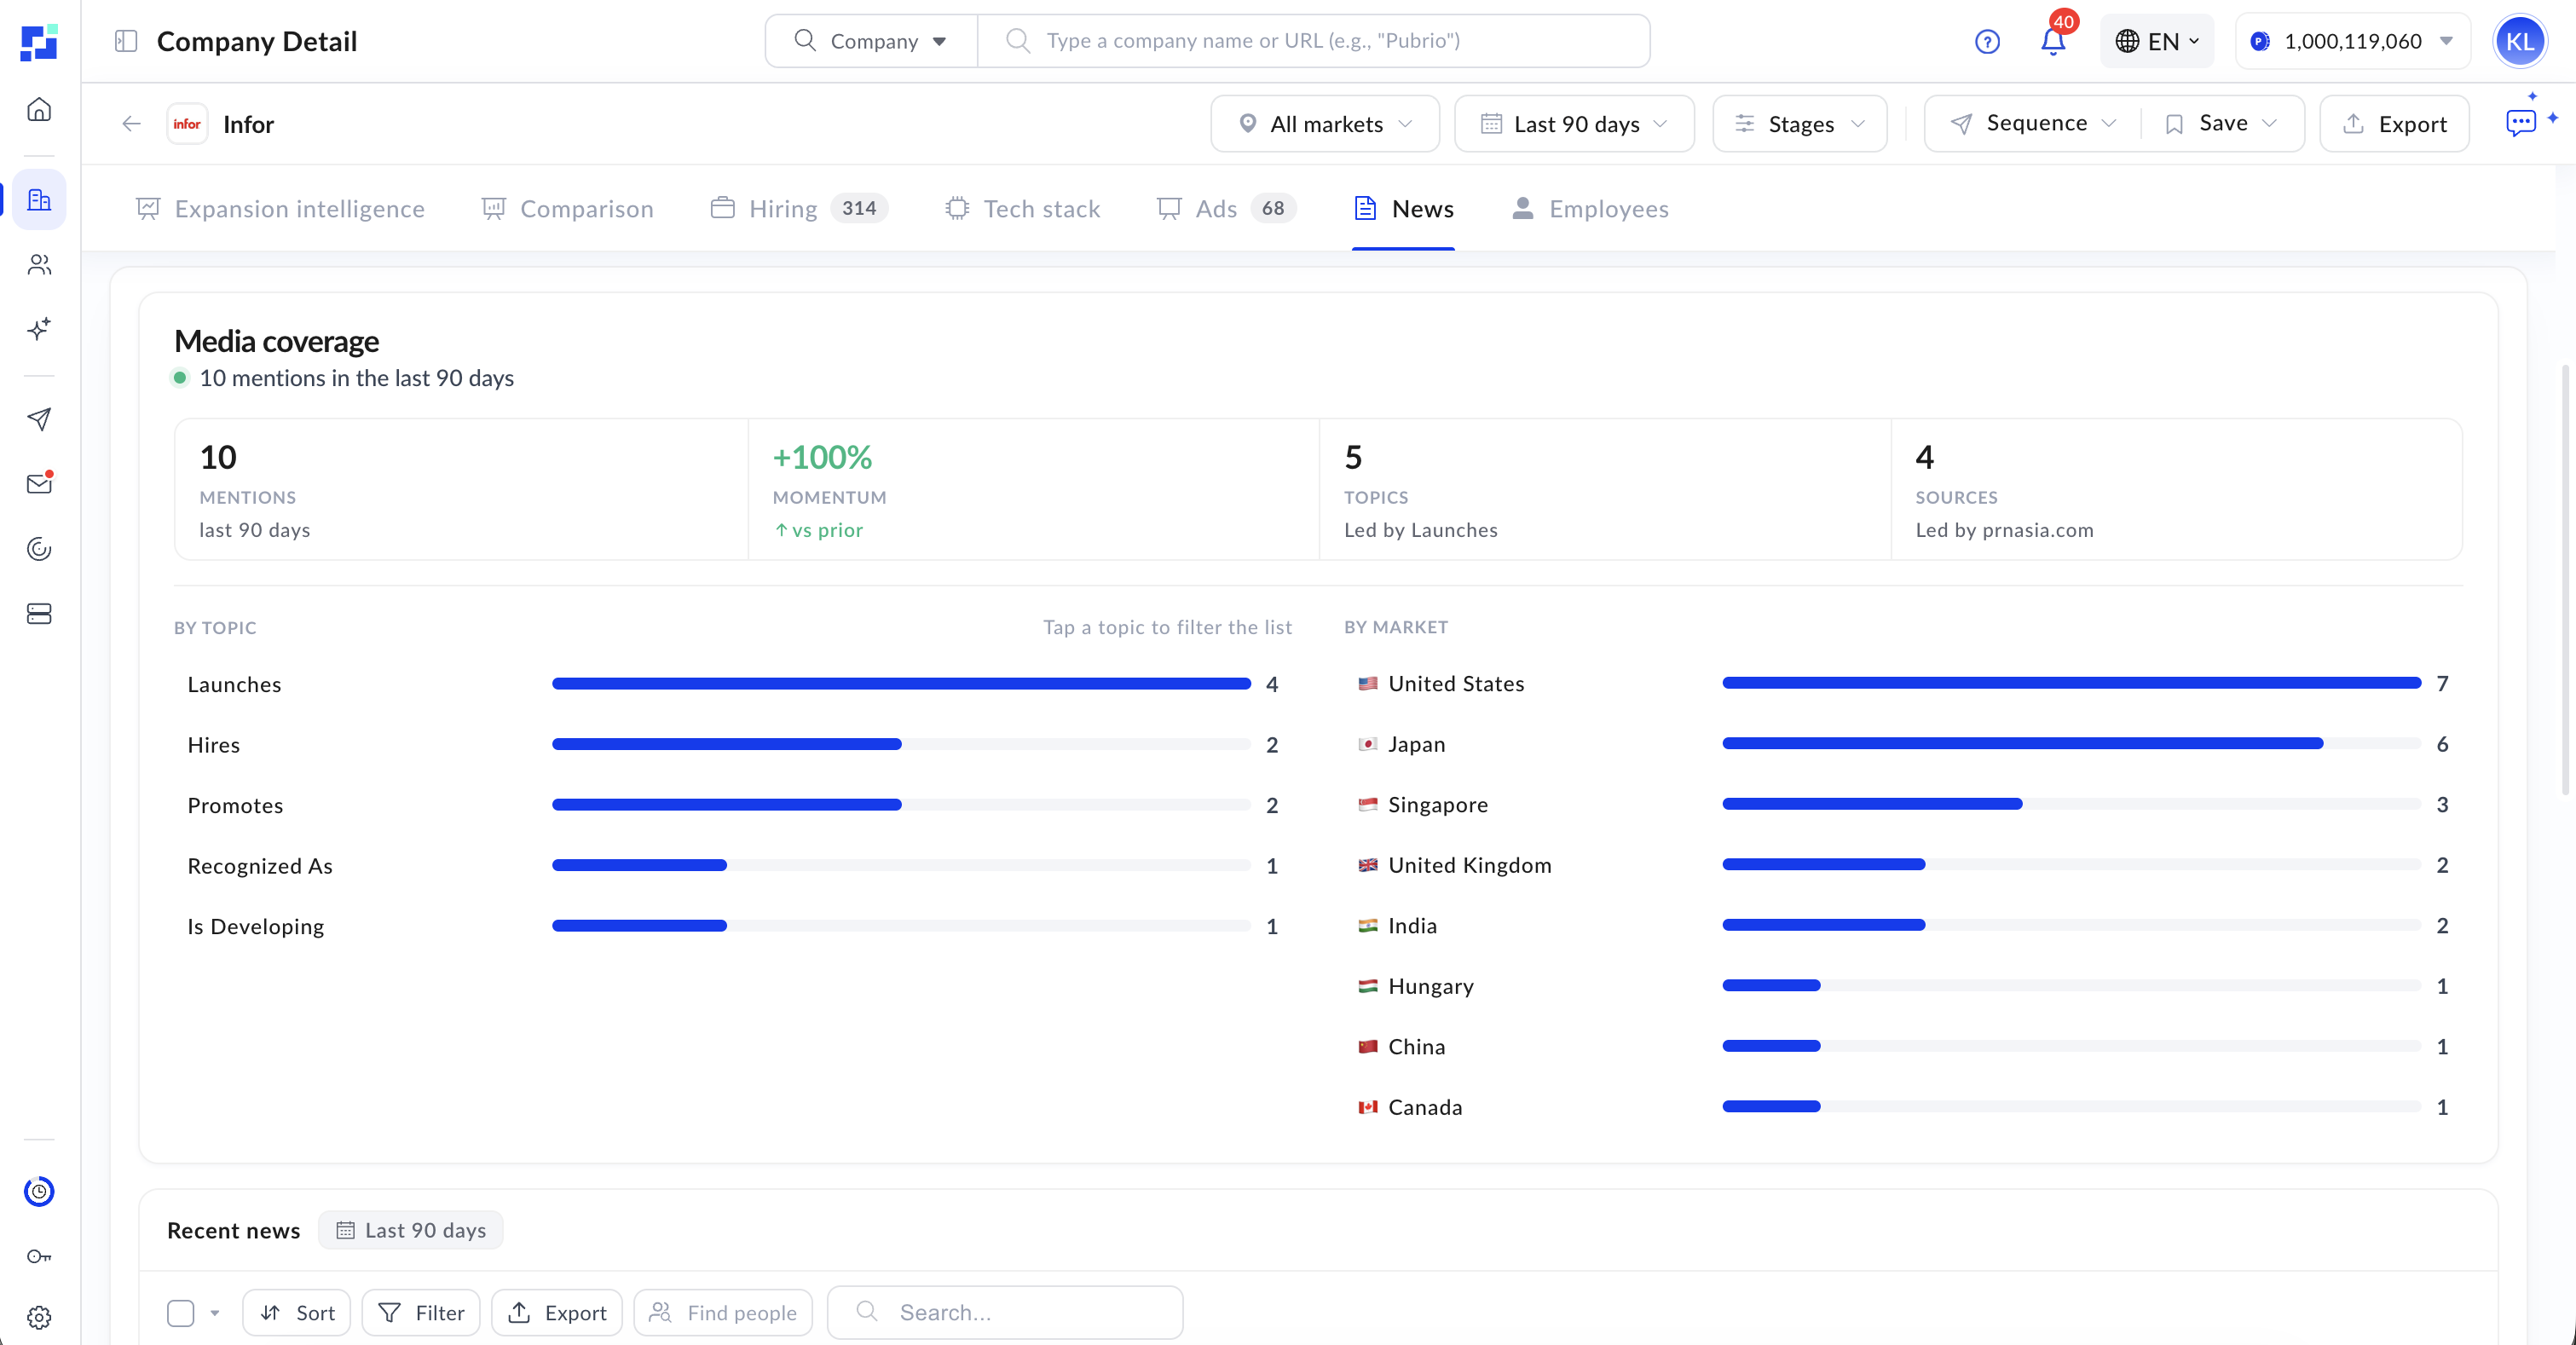Open the KL user avatar
Screen dimensions: 2576x1345
click(x=2519, y=41)
